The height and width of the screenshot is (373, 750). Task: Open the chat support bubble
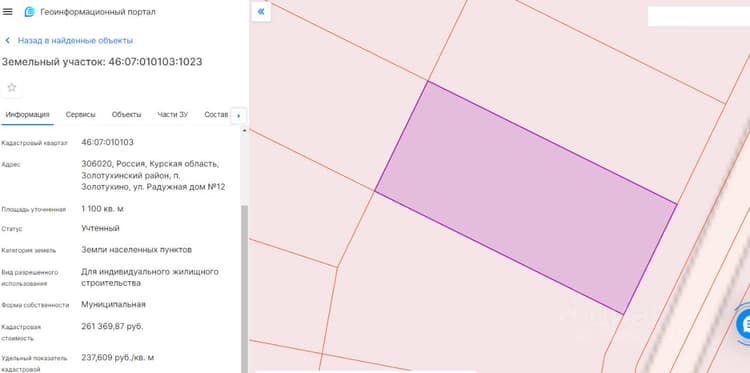[x=743, y=324]
